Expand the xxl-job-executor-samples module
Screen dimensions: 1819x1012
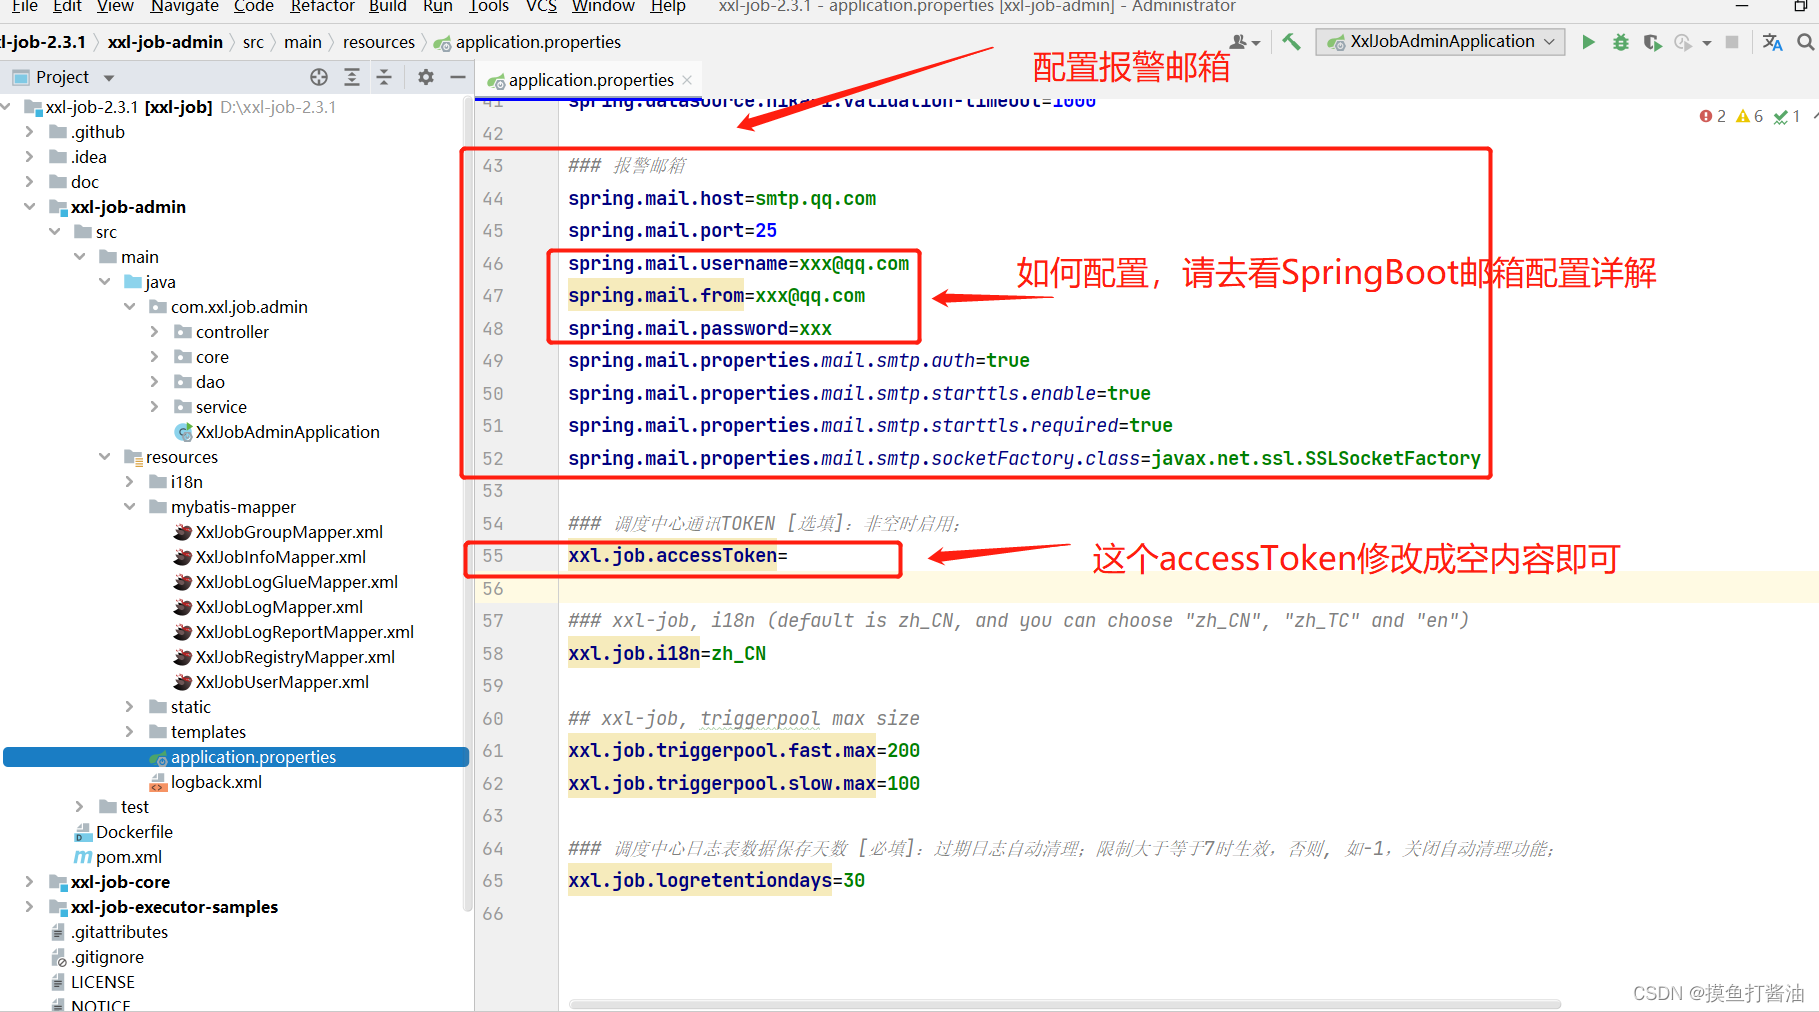(29, 907)
